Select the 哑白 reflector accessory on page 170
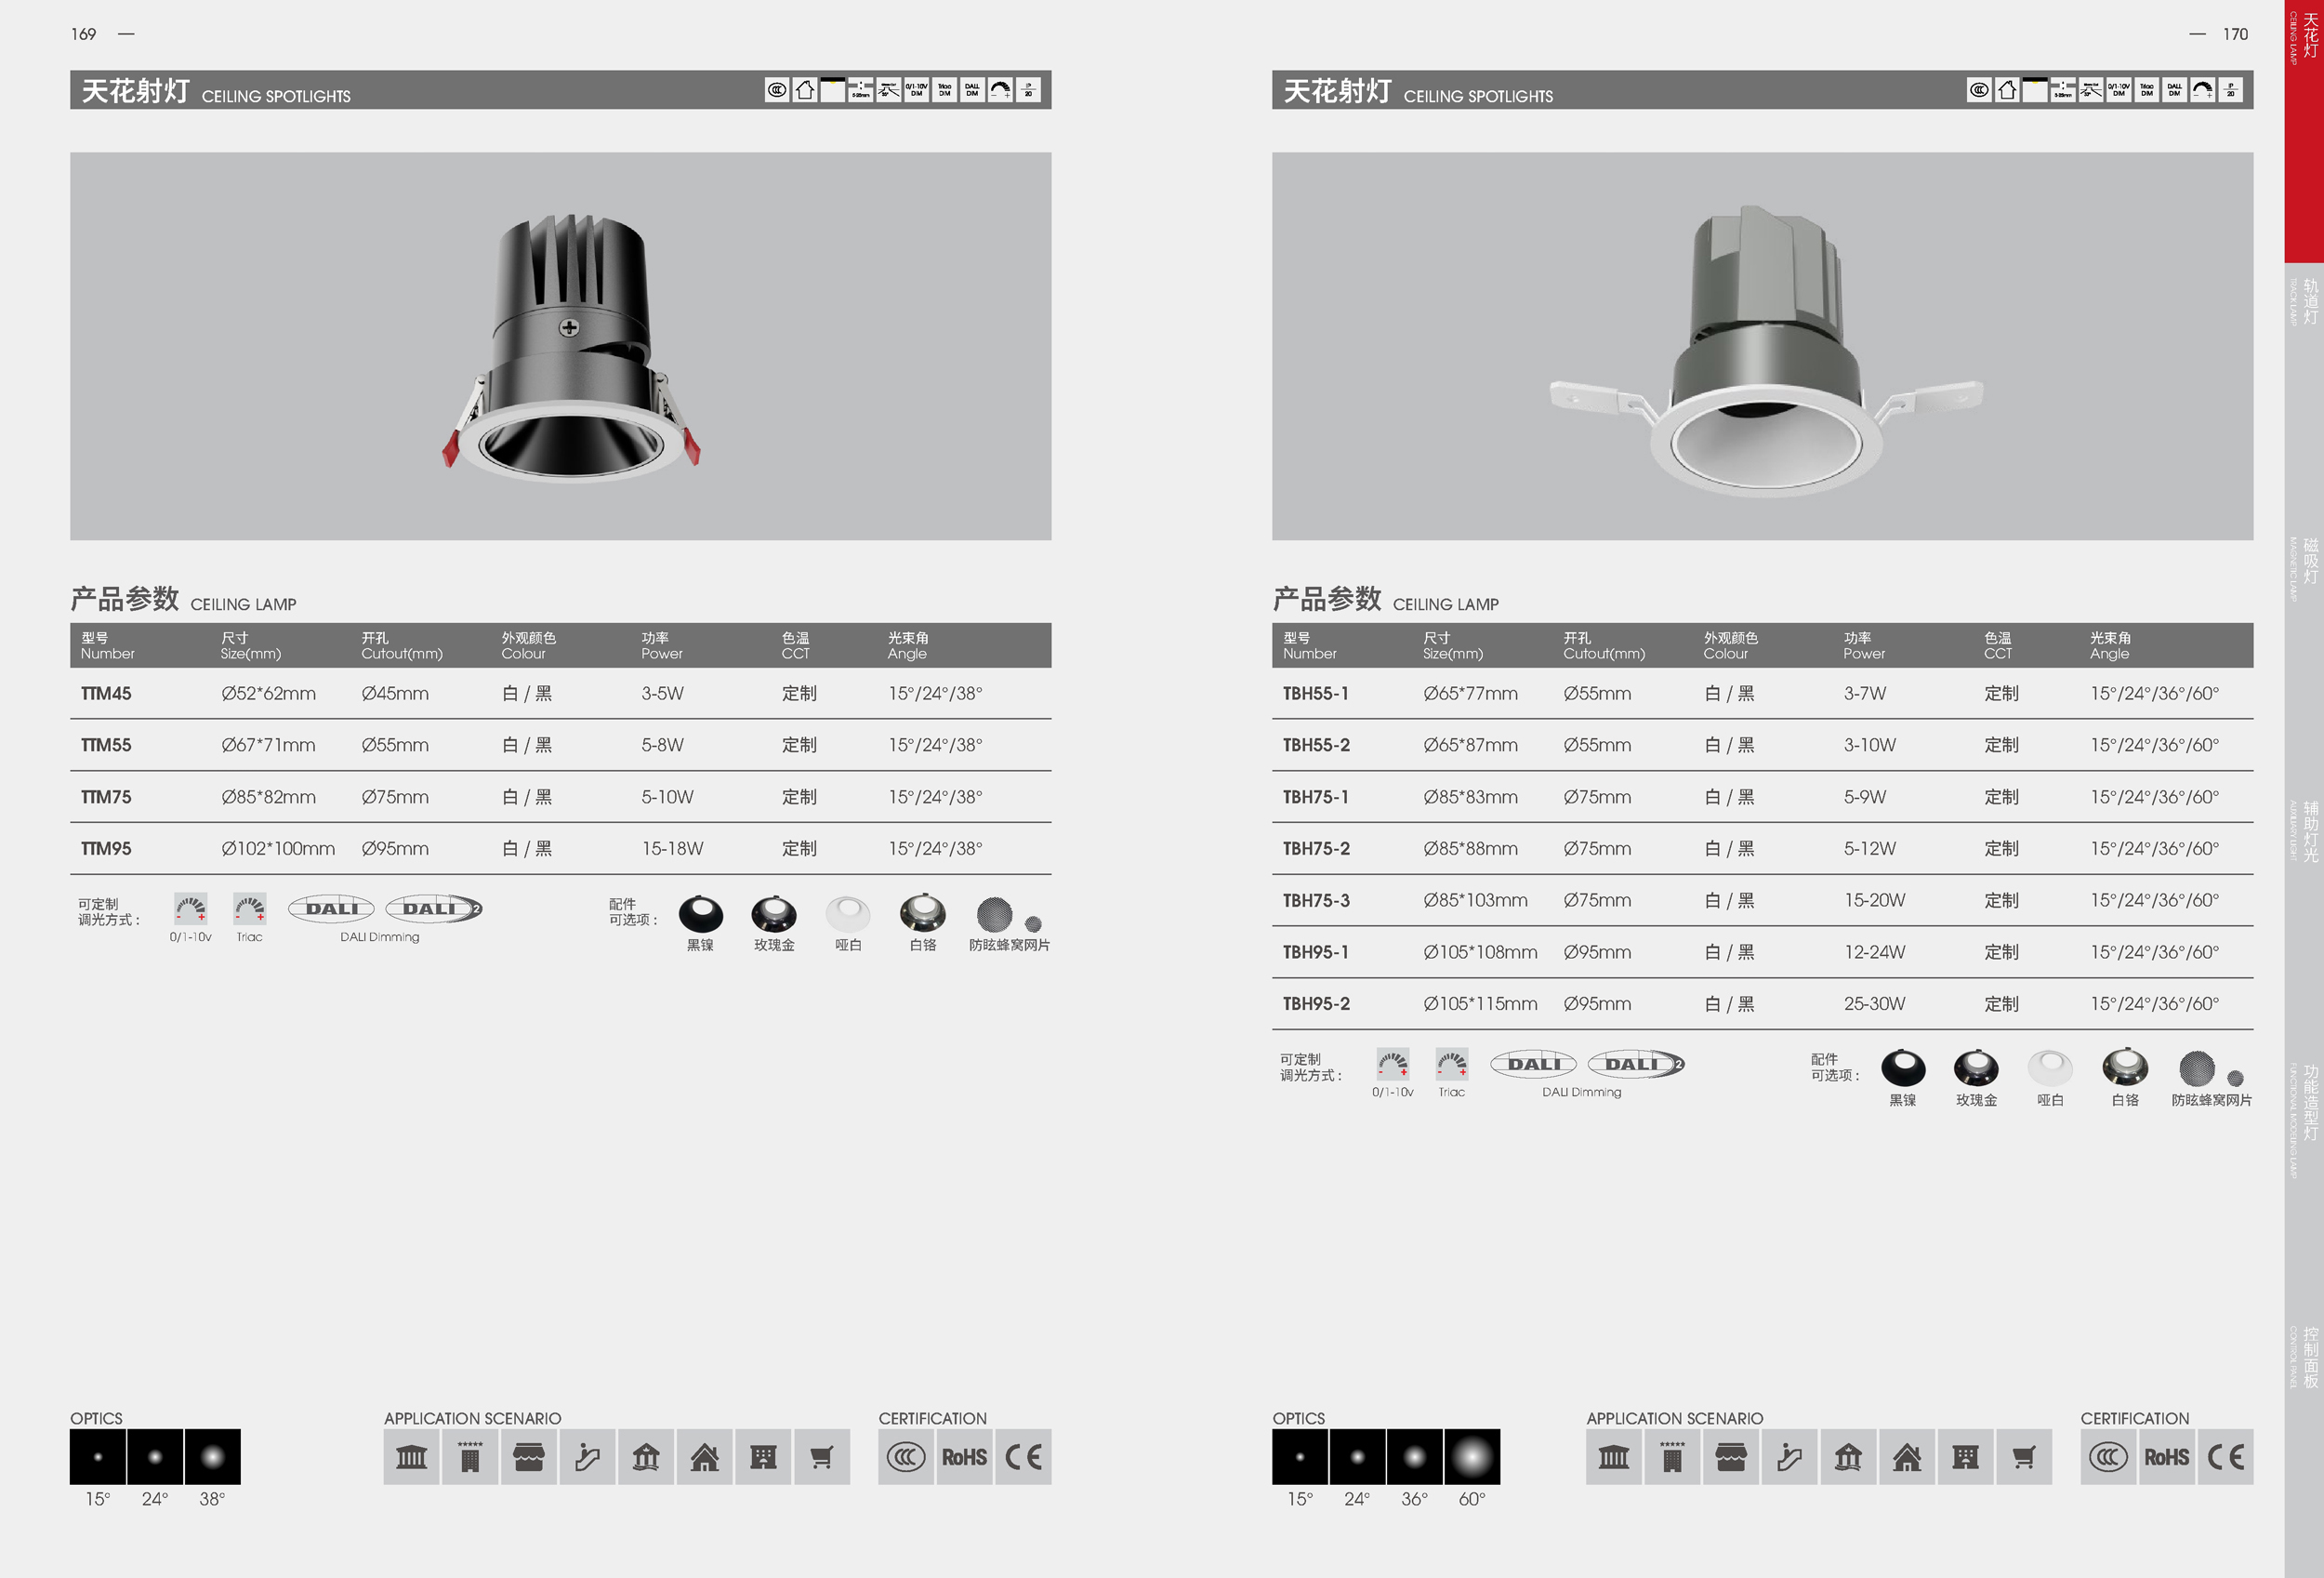2324x1578 pixels. 2050,1068
